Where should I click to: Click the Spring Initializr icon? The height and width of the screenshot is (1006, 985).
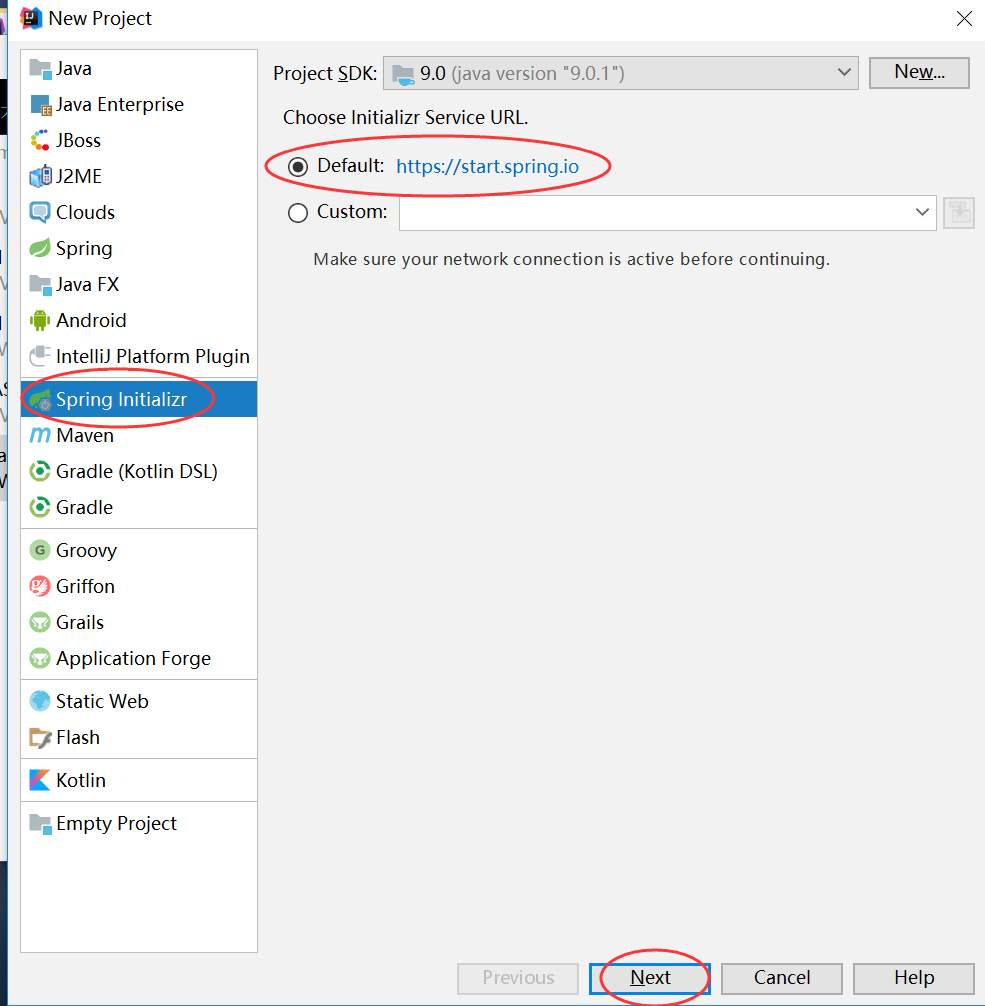40,400
